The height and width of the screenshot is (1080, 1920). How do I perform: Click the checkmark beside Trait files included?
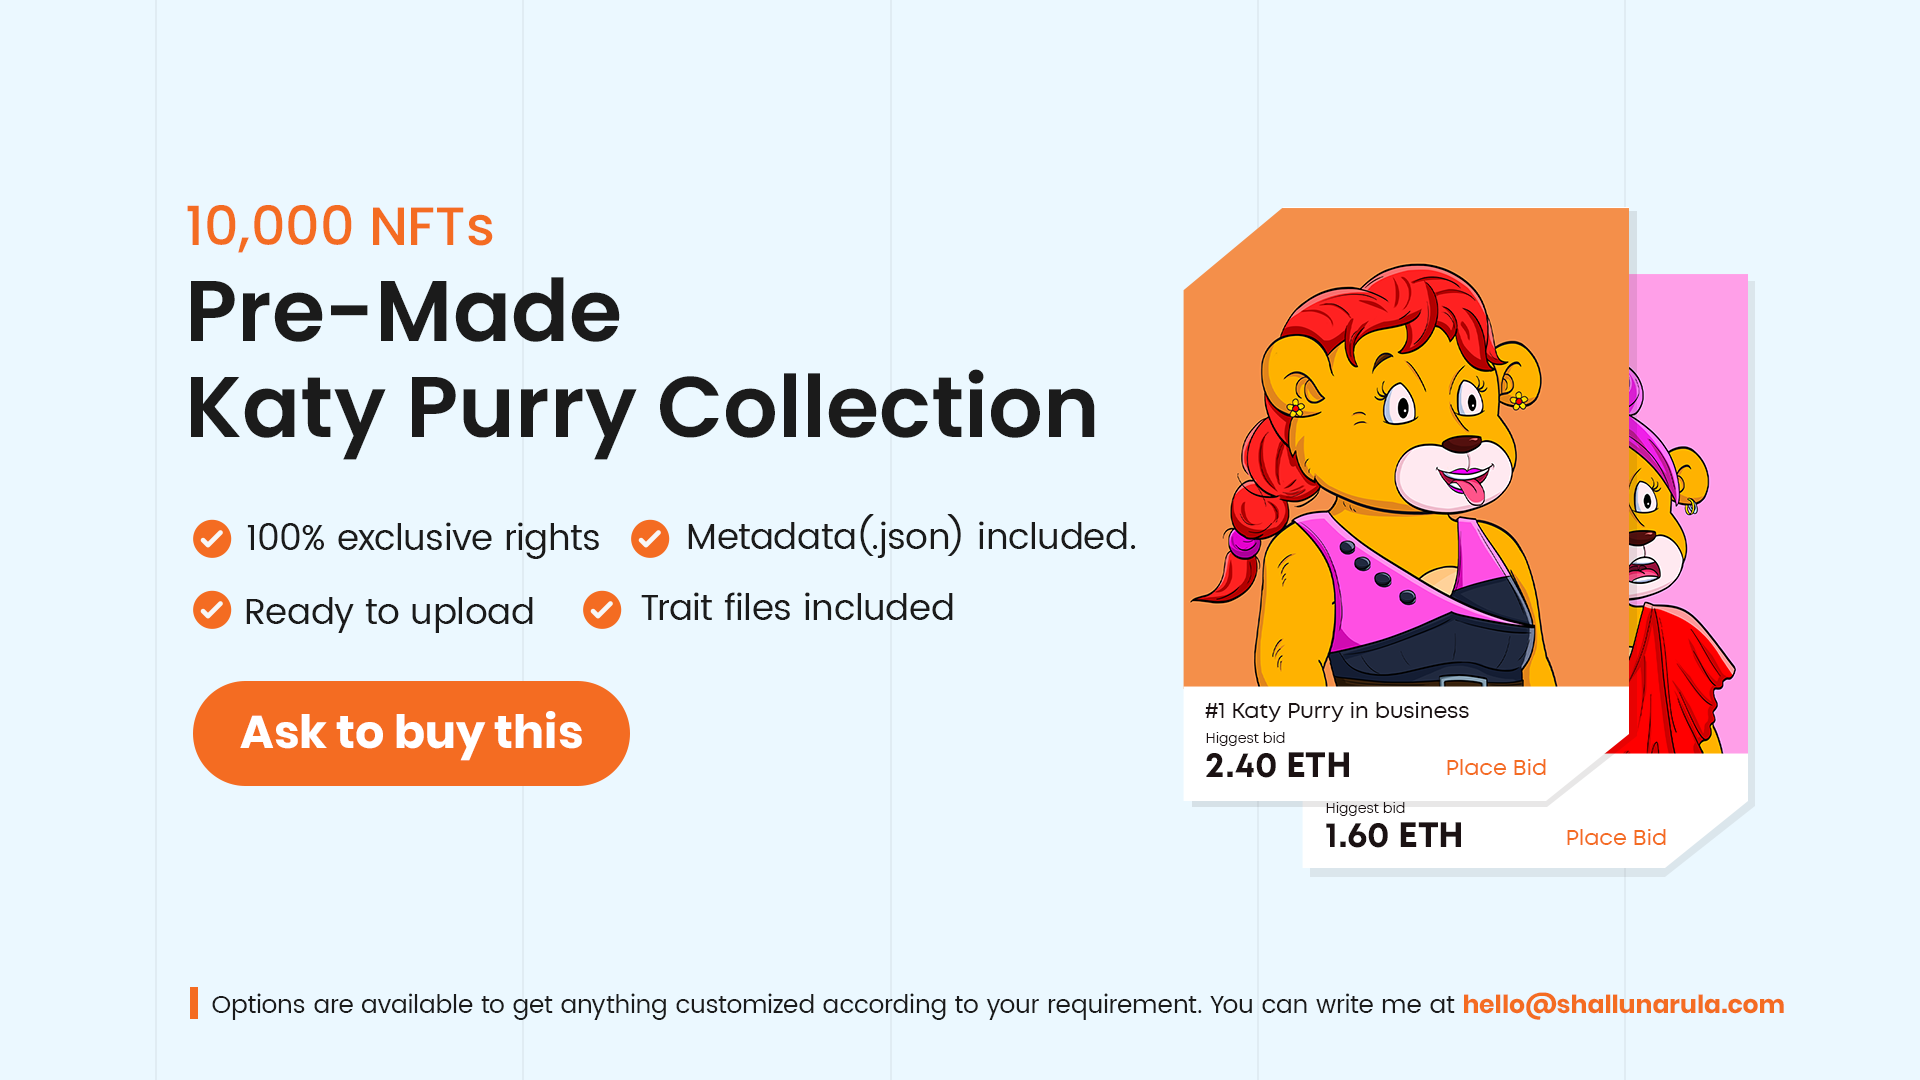[602, 610]
